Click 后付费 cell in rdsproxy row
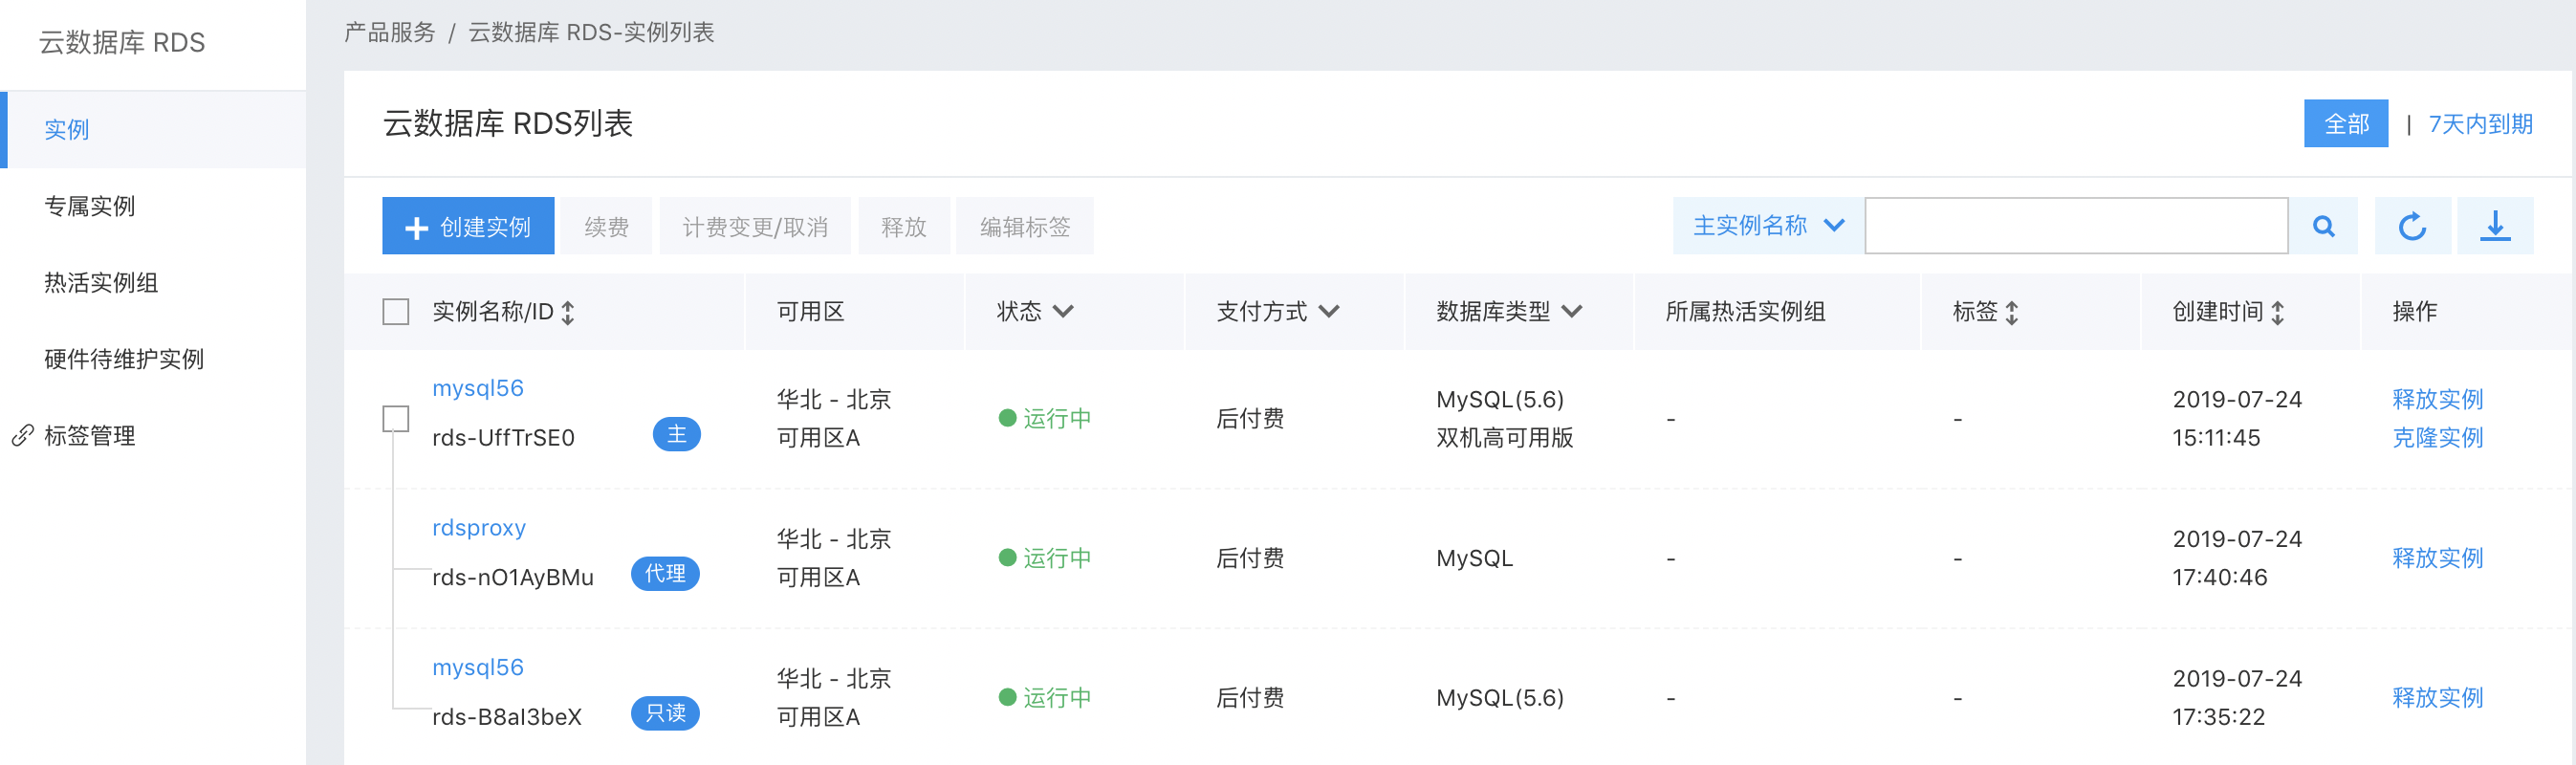 point(1250,558)
